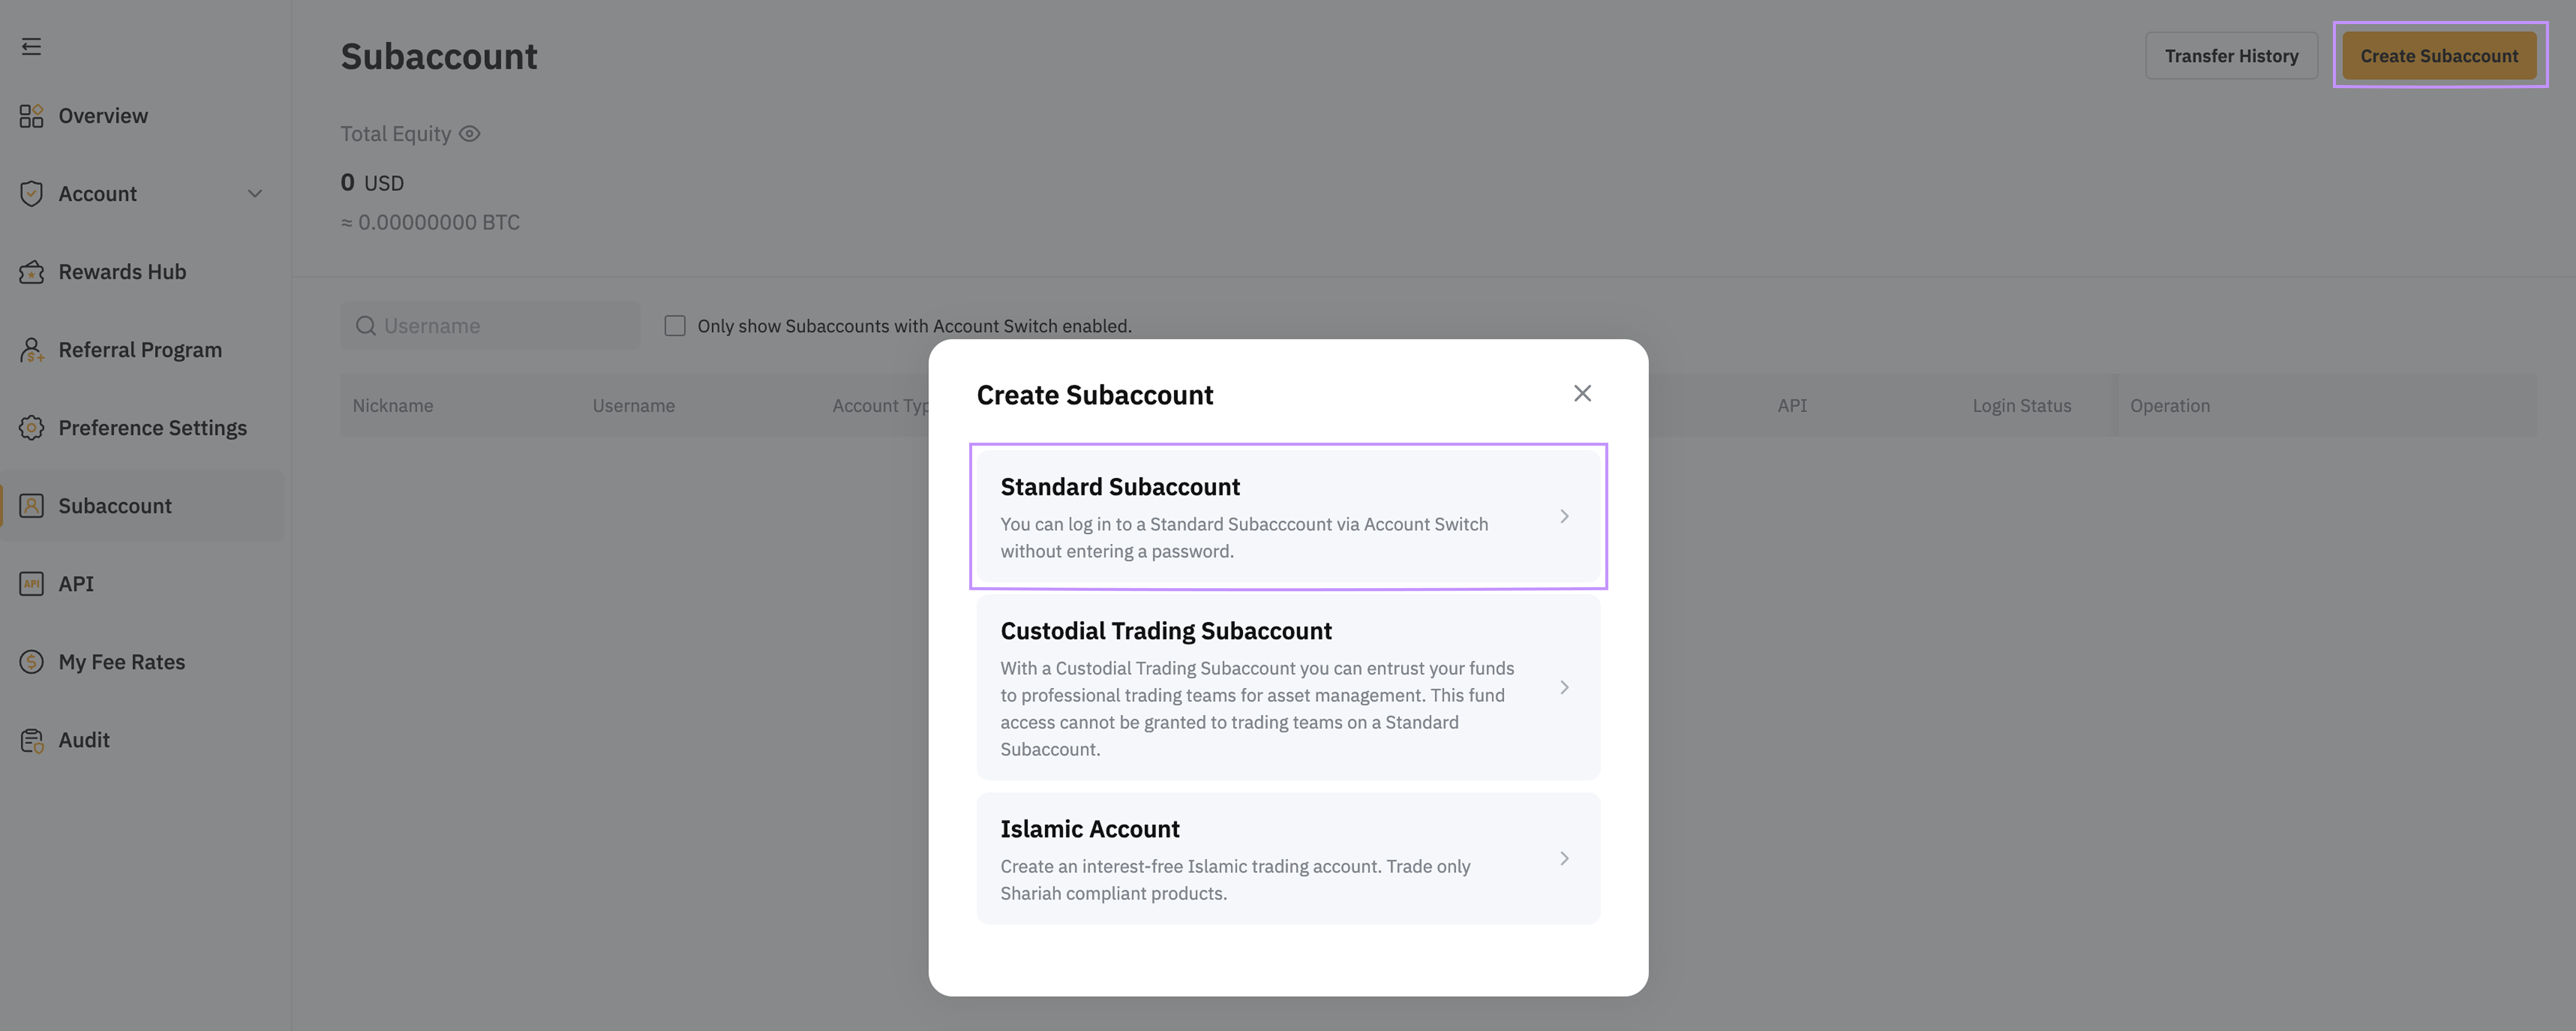Click Create Subaccount button
The height and width of the screenshot is (1031, 2576).
[x=2439, y=56]
